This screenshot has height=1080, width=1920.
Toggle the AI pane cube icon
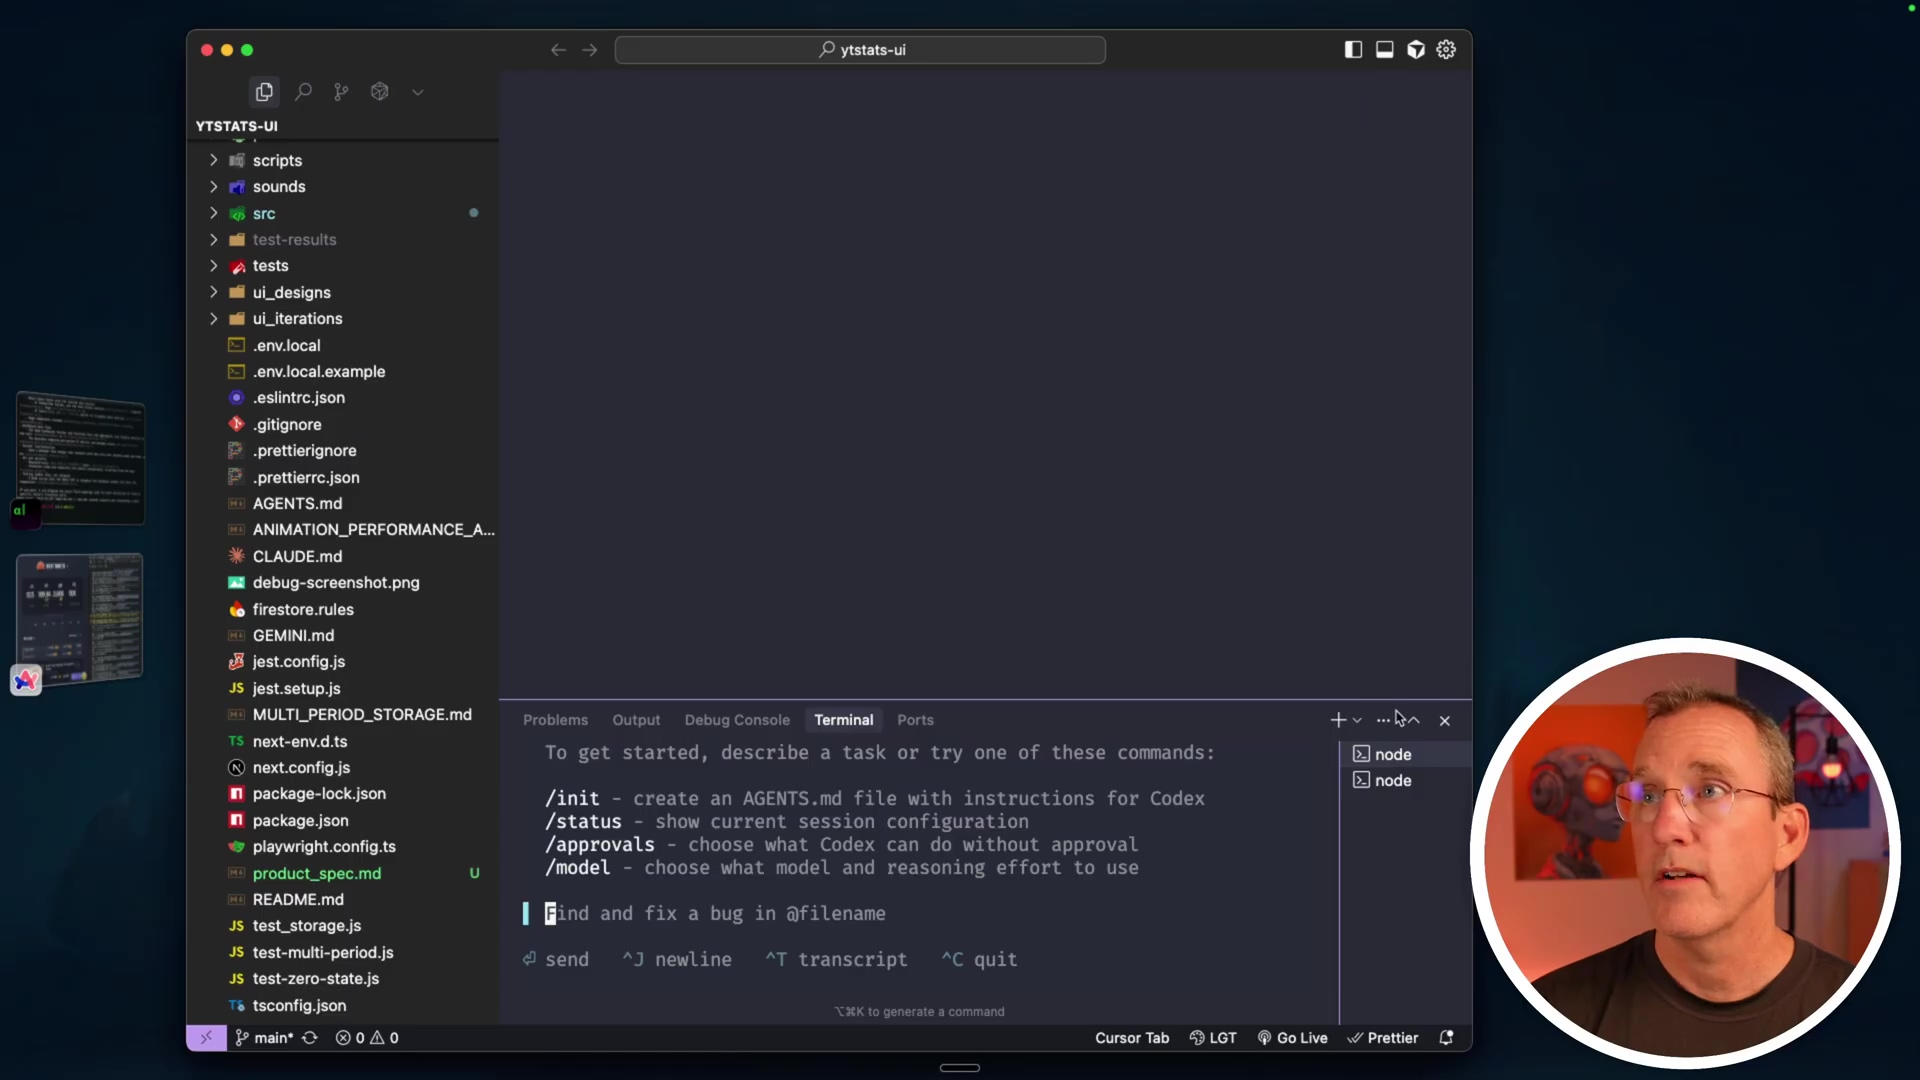tap(1416, 50)
